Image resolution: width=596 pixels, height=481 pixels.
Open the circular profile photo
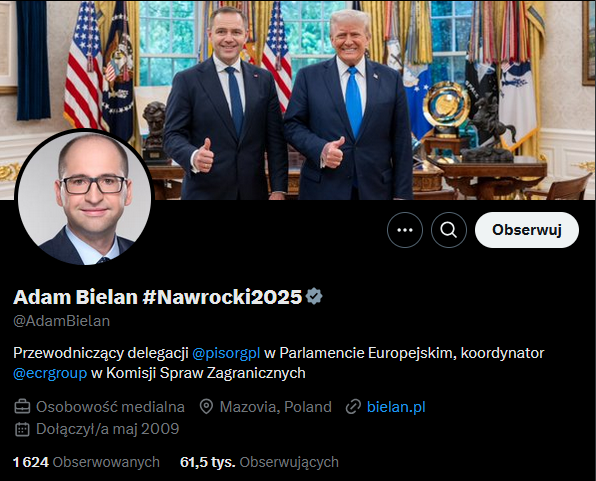click(84, 197)
